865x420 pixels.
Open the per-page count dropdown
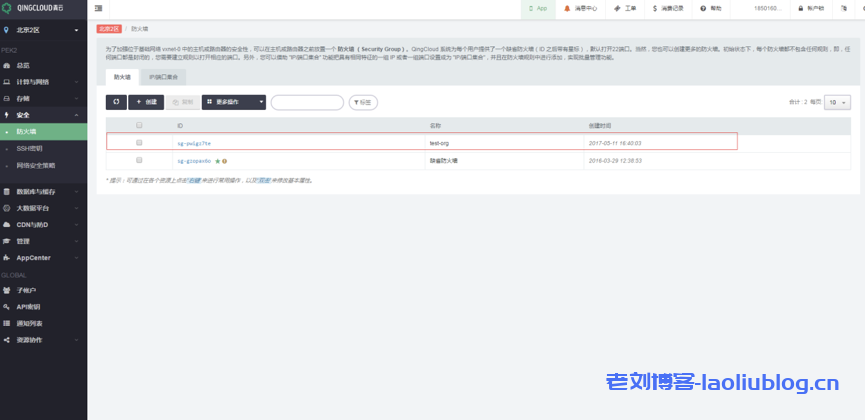[837, 102]
